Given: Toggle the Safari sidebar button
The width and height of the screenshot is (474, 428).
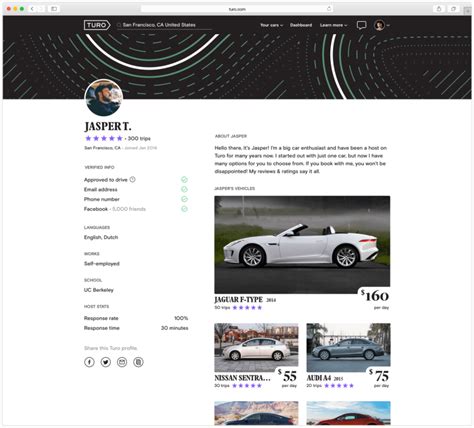Looking at the screenshot, I should 54,9.
